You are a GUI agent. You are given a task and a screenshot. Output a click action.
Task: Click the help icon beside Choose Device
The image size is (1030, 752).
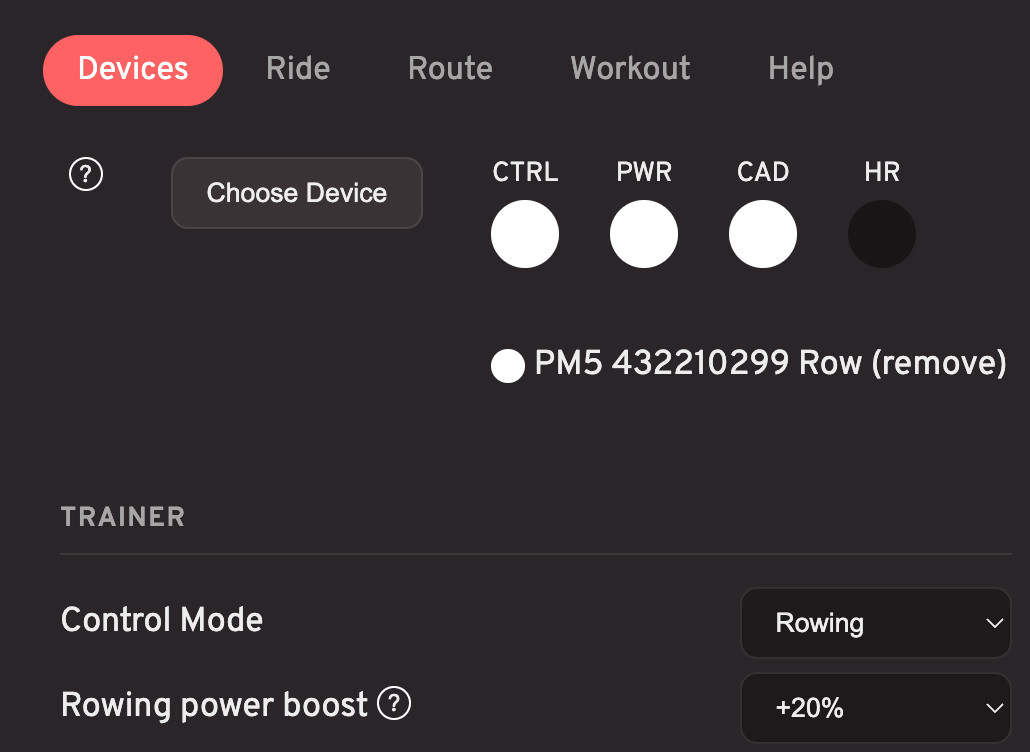tap(86, 175)
